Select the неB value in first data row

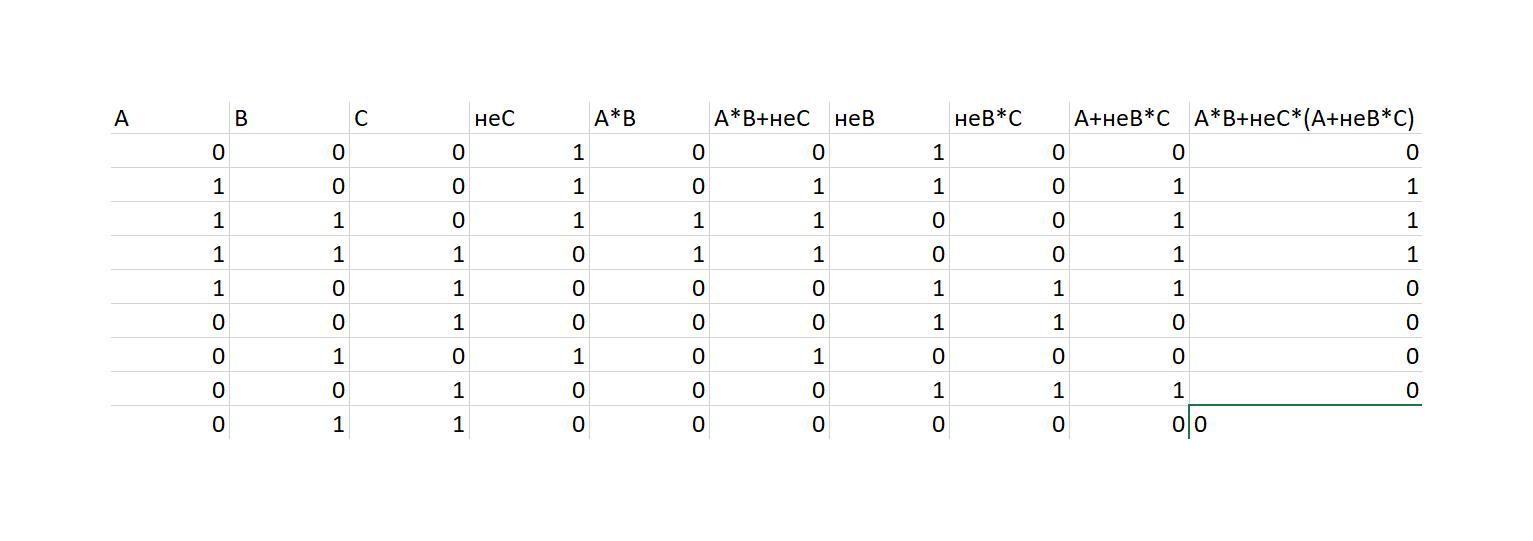click(889, 152)
